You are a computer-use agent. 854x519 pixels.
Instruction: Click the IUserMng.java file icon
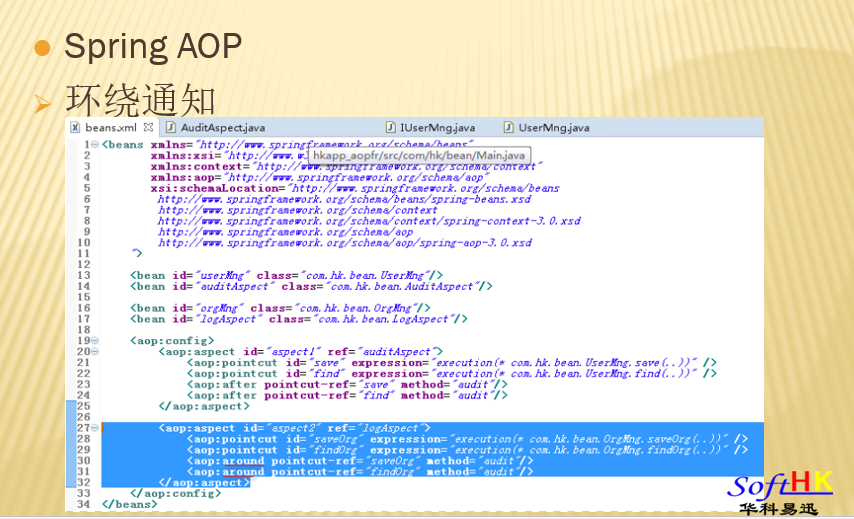(x=391, y=127)
